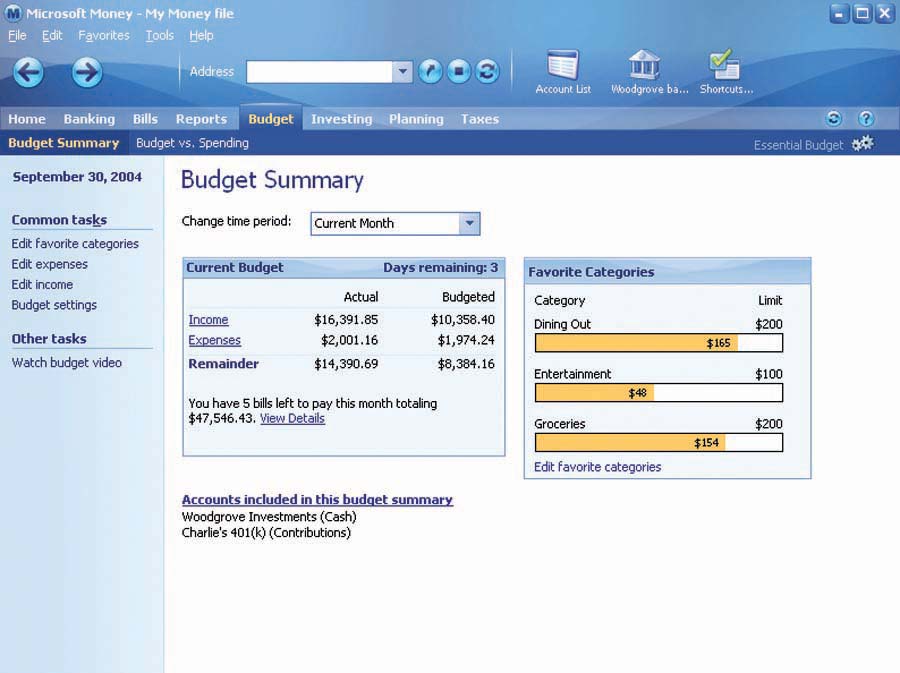
Task: Click the Groceries $154 progress bar
Action: [659, 443]
